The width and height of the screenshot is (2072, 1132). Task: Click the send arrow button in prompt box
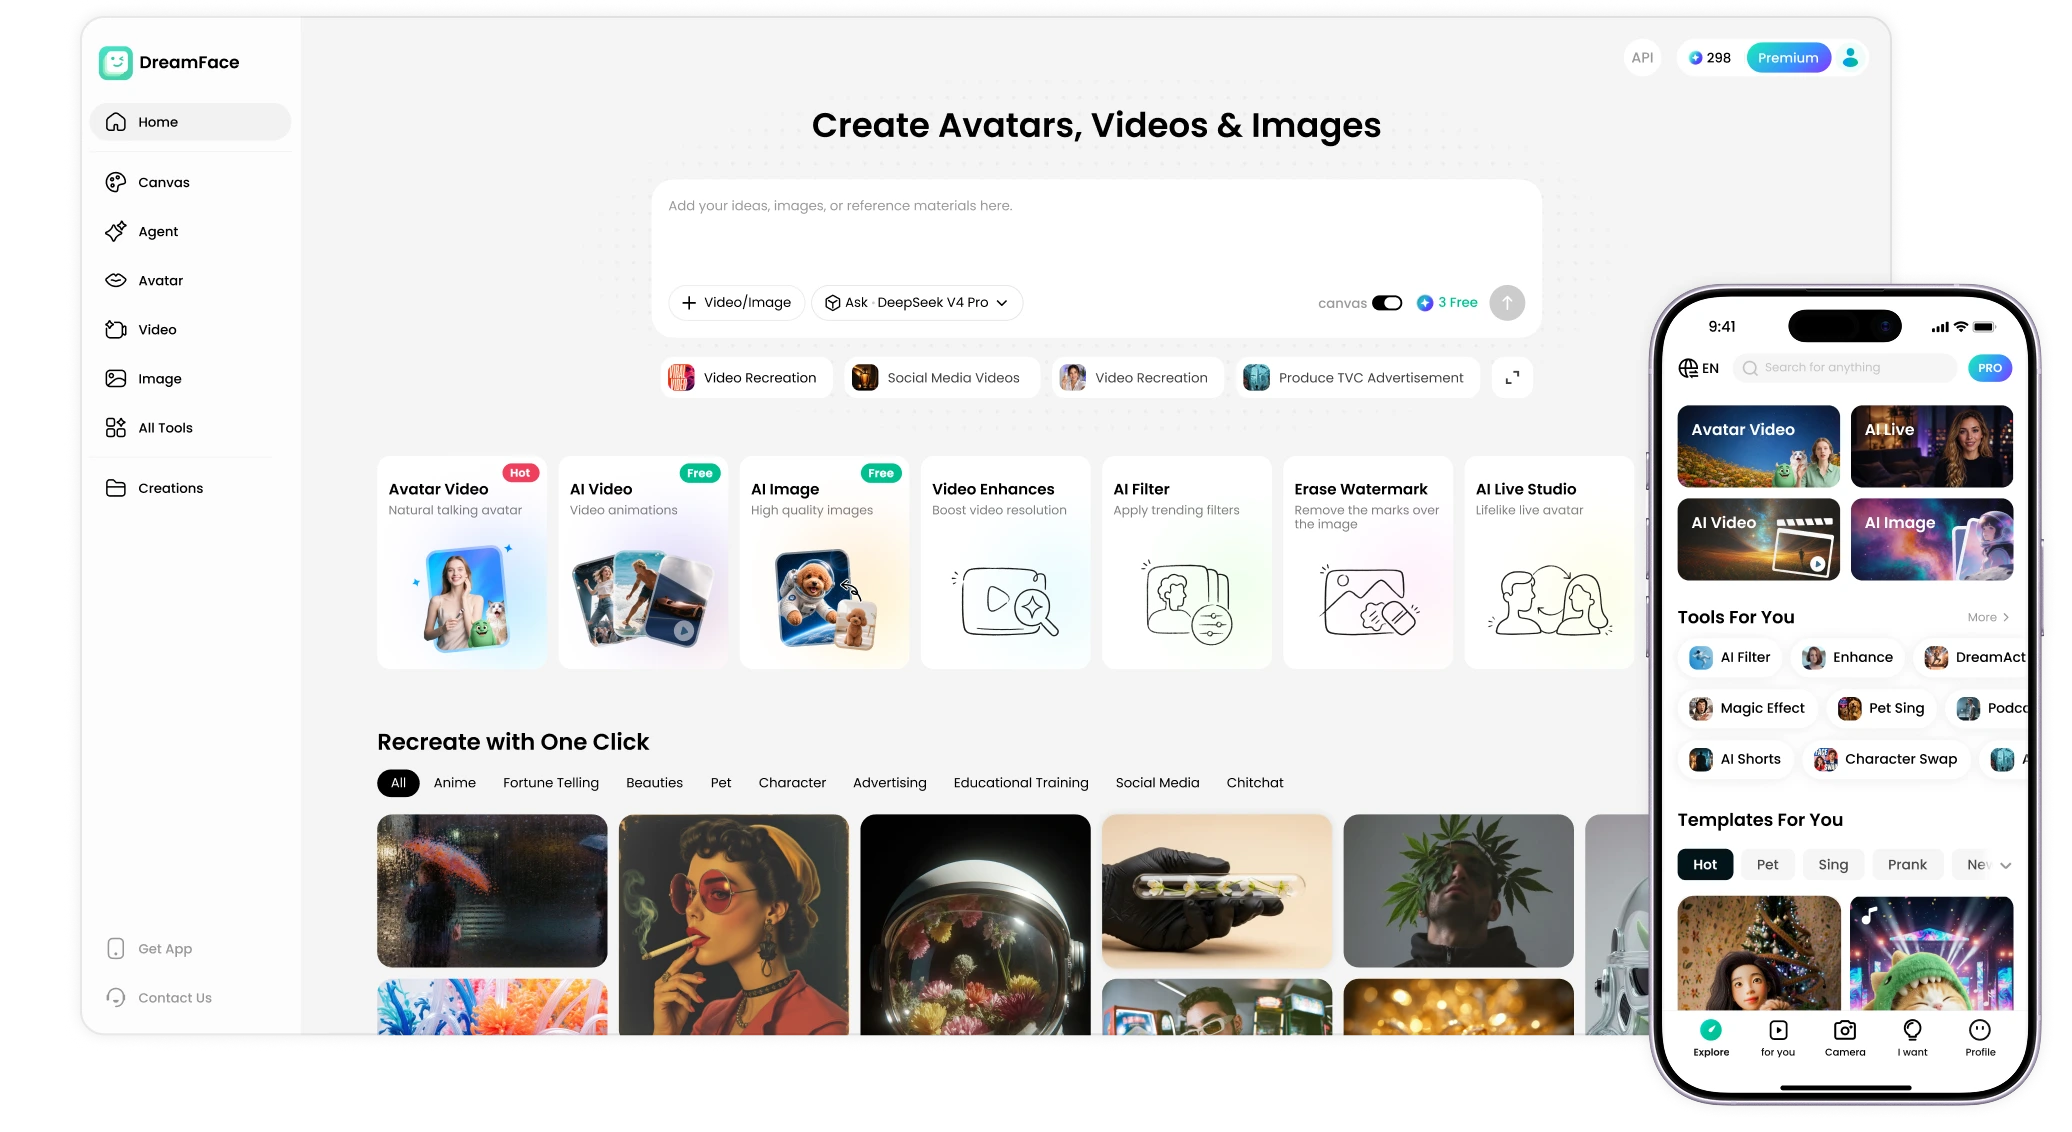(1507, 302)
